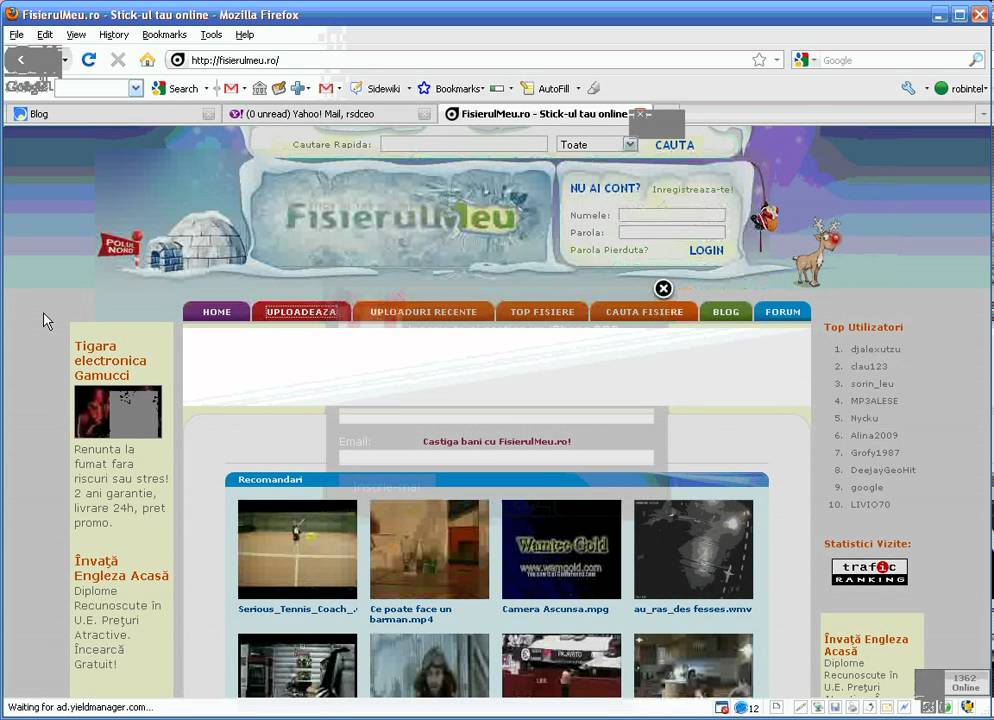Switch to the Blog tab
The image size is (994, 720).
tap(112, 114)
